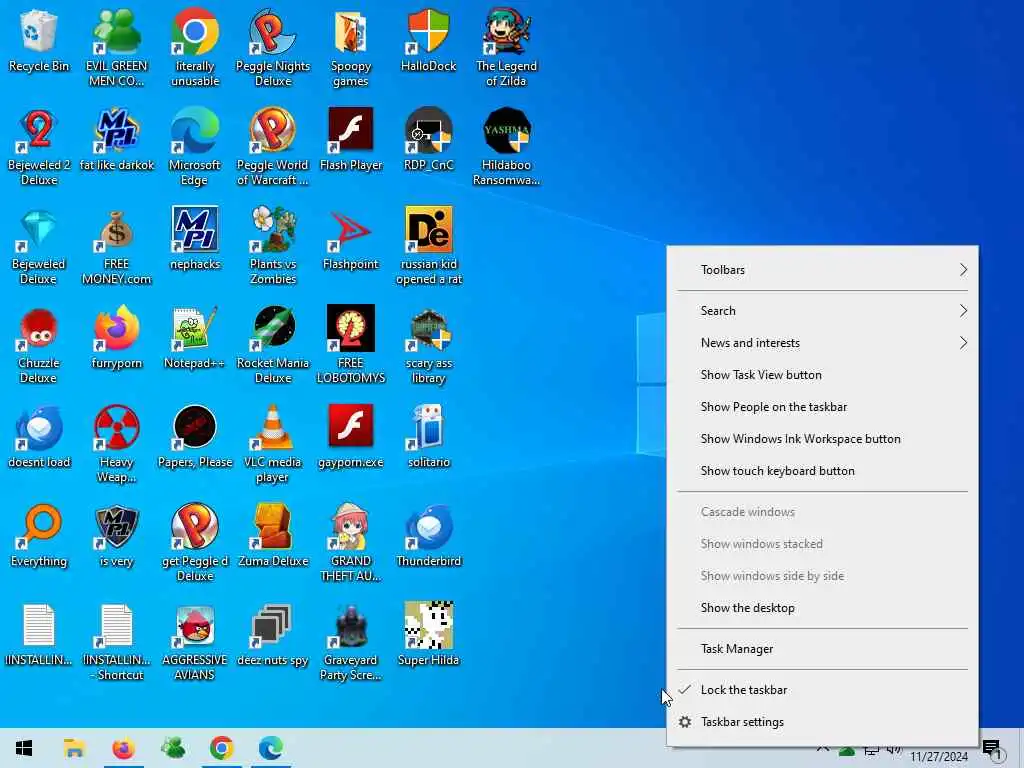Select the AGGRESSIVE AVIANS icon

pyautogui.click(x=195, y=643)
